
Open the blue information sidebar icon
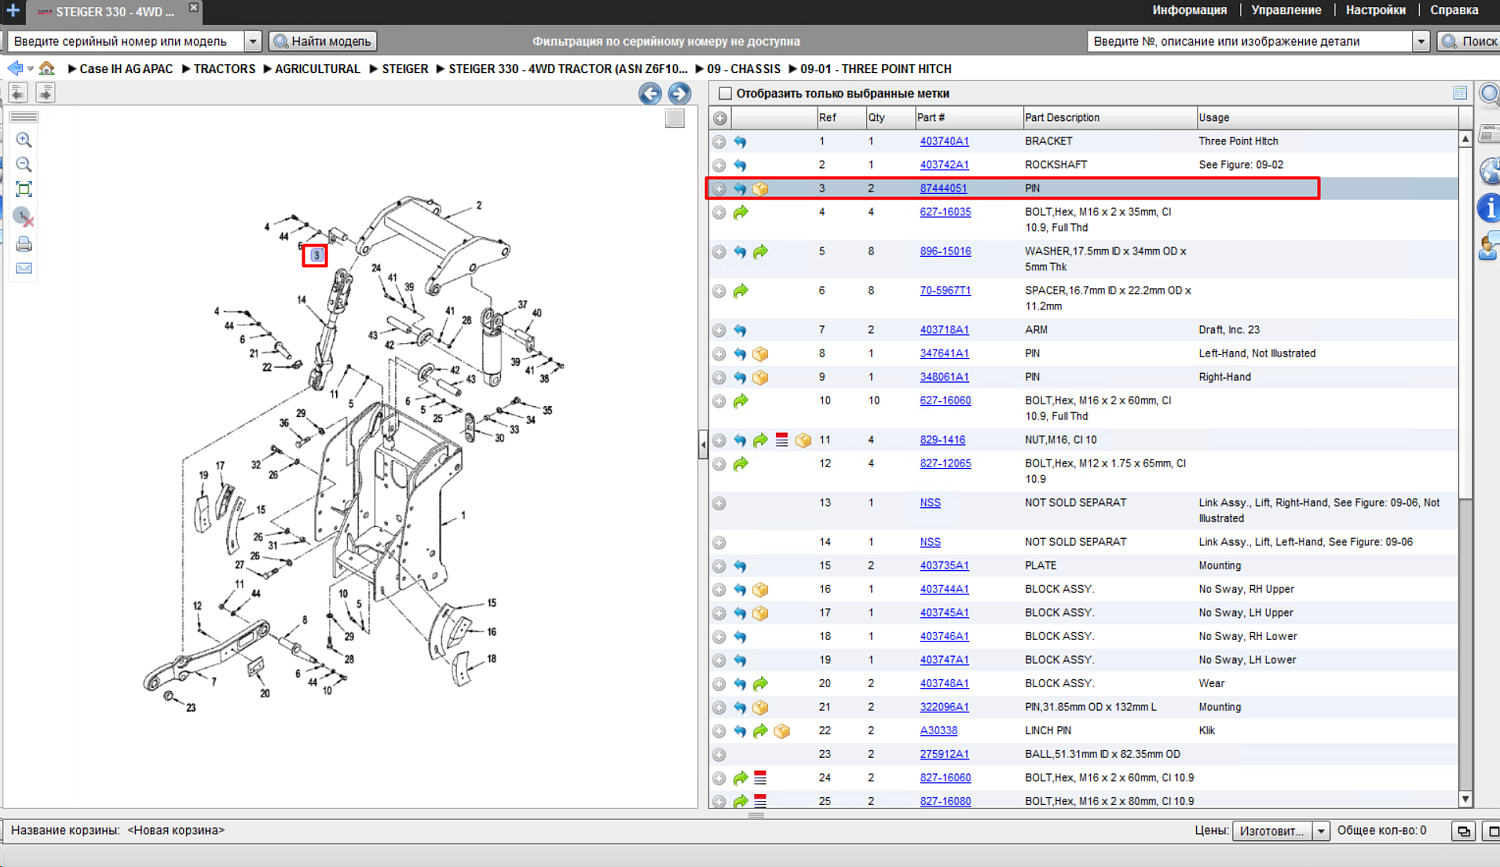pos(1489,208)
